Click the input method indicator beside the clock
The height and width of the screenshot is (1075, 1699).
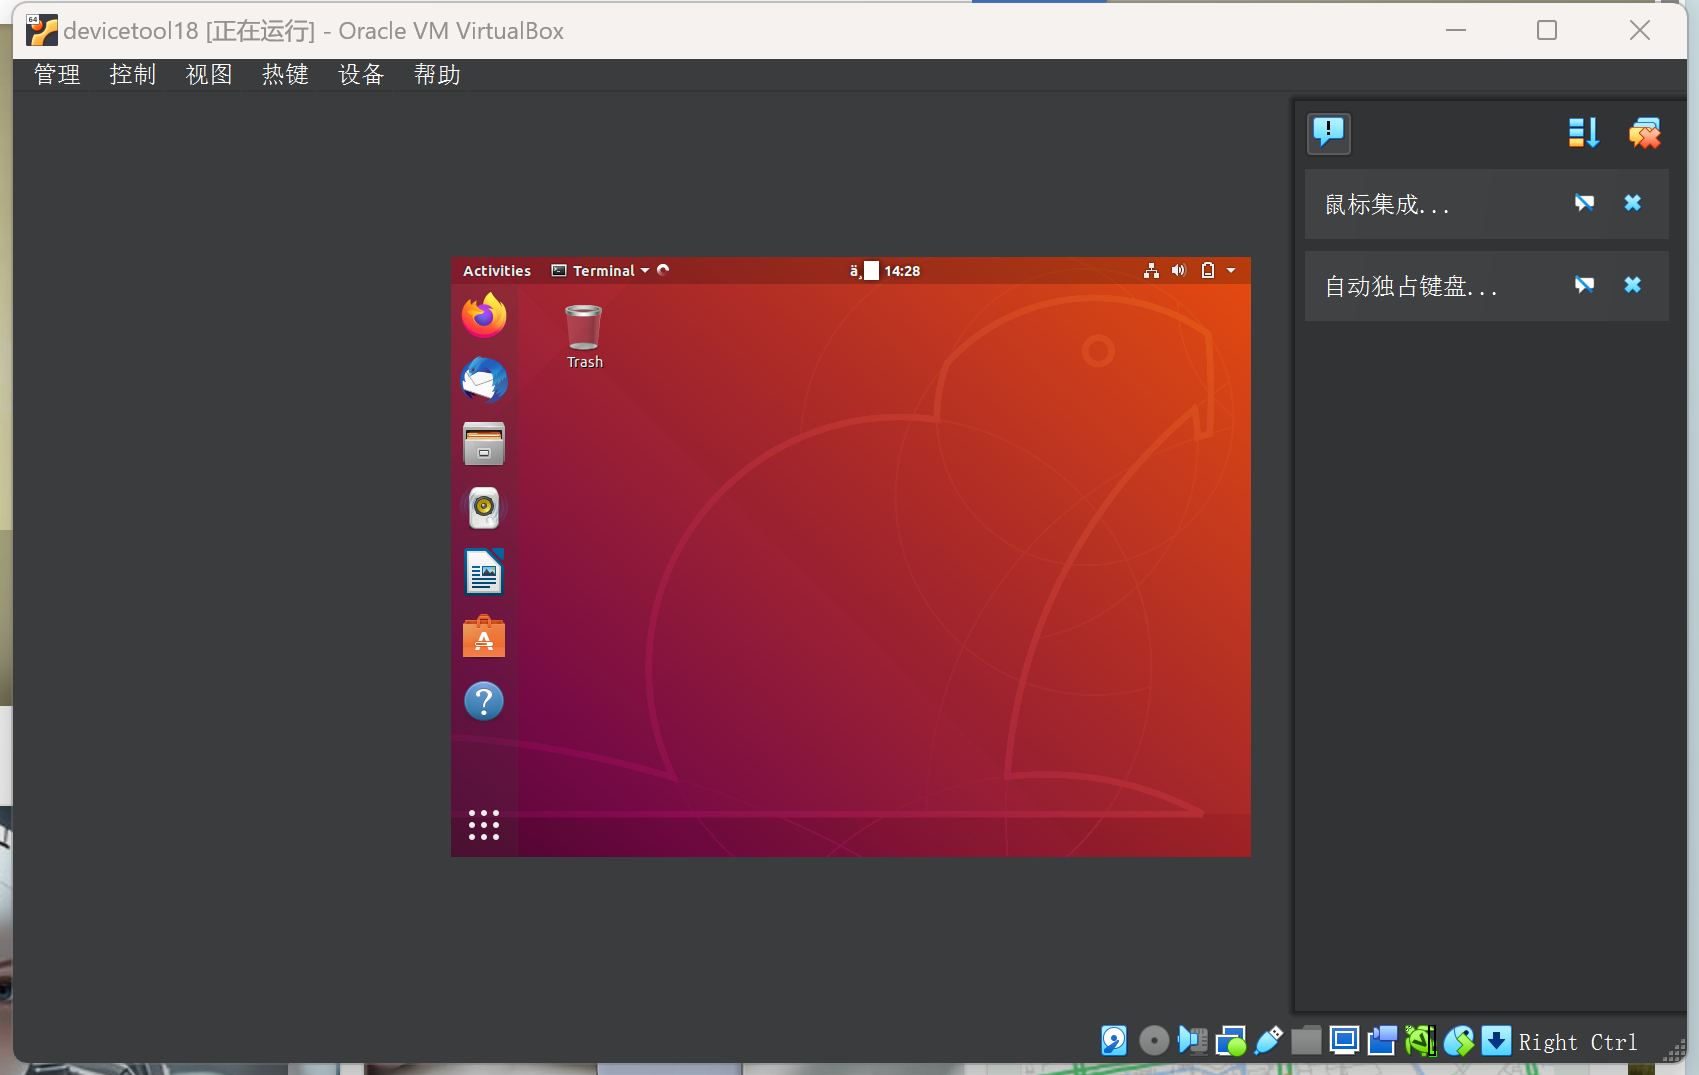(864, 271)
